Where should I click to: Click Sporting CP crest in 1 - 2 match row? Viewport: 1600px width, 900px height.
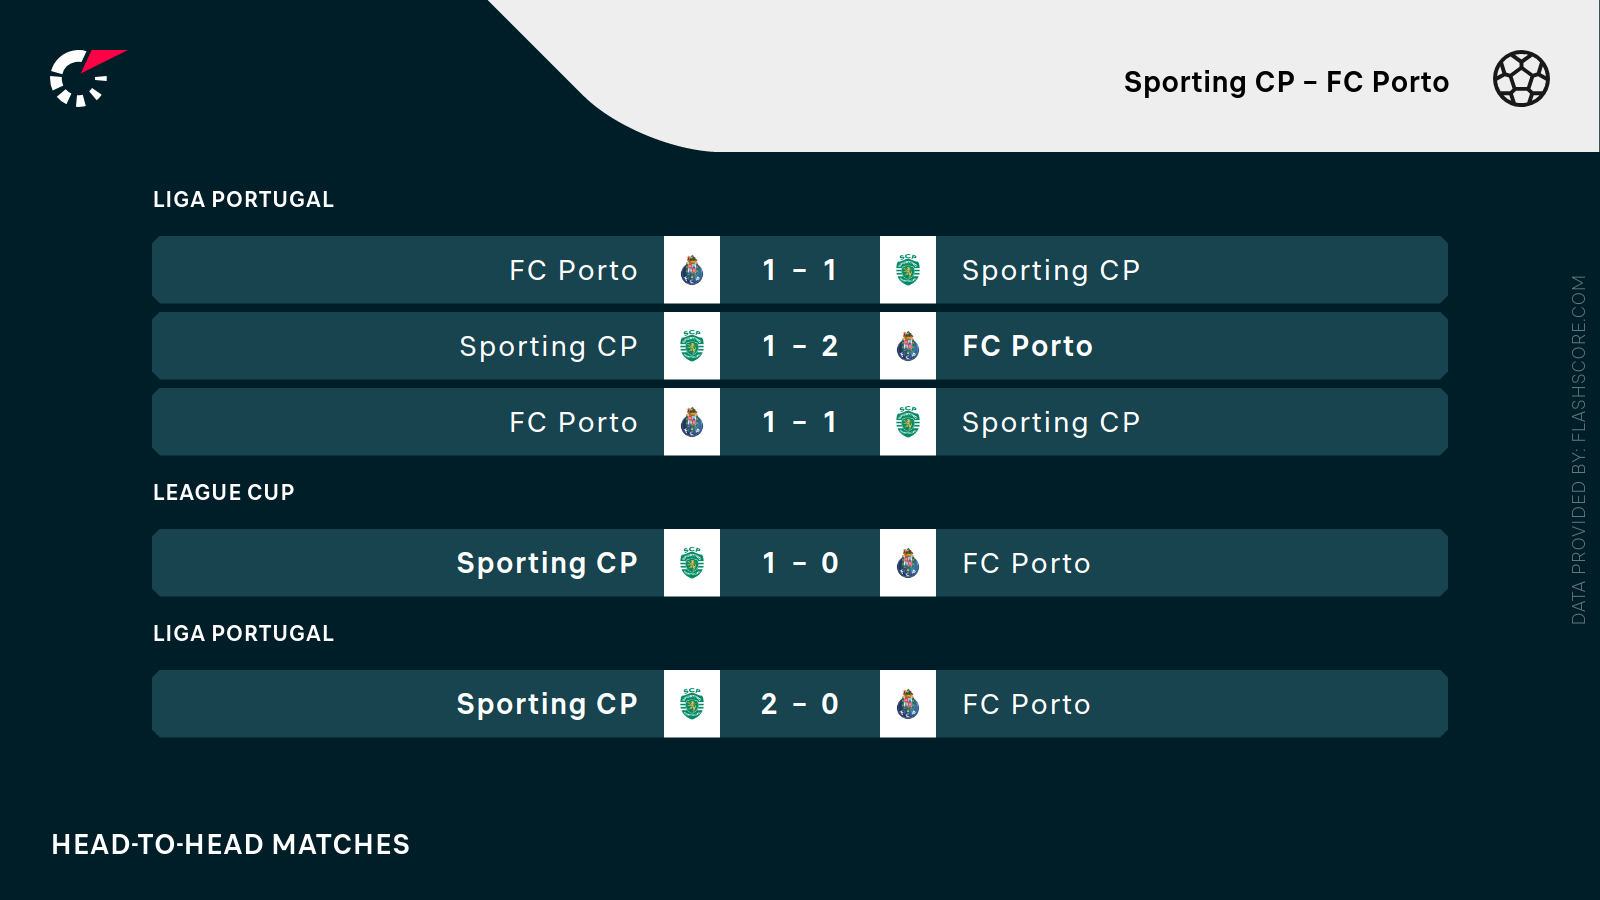click(692, 346)
